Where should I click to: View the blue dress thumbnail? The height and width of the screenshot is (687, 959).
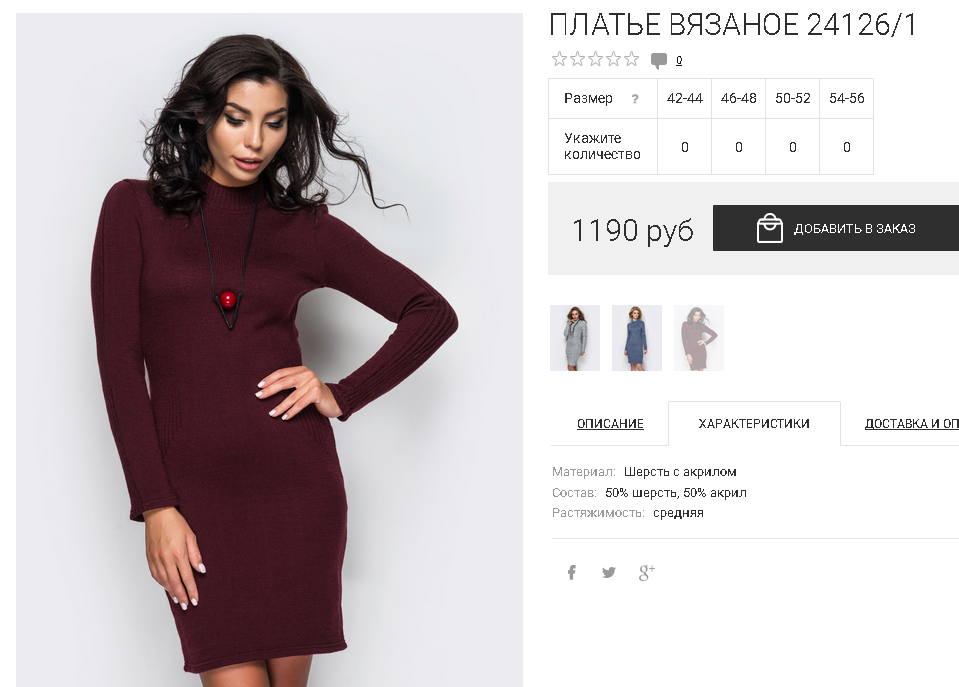[x=637, y=338]
